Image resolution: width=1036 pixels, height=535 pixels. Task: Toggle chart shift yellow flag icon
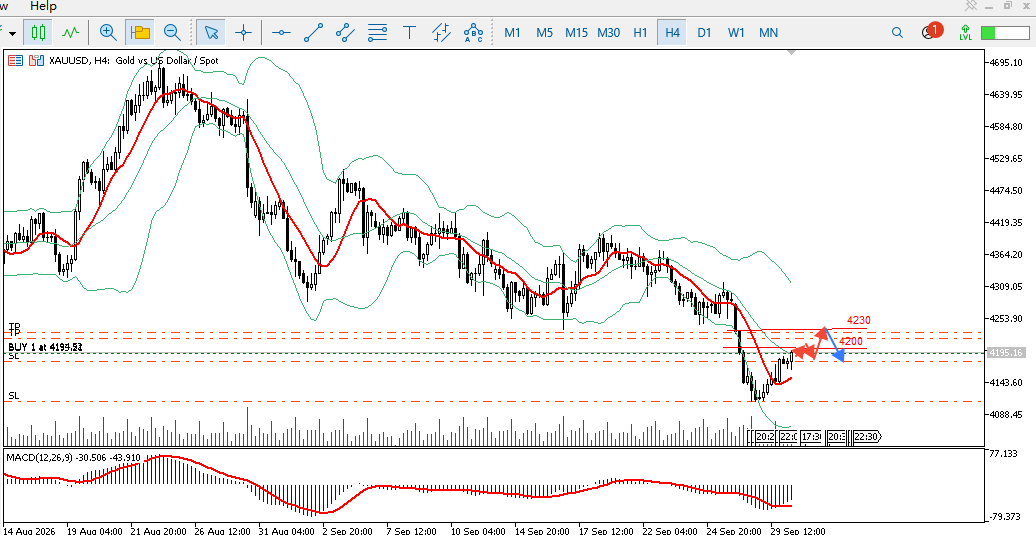pos(140,32)
